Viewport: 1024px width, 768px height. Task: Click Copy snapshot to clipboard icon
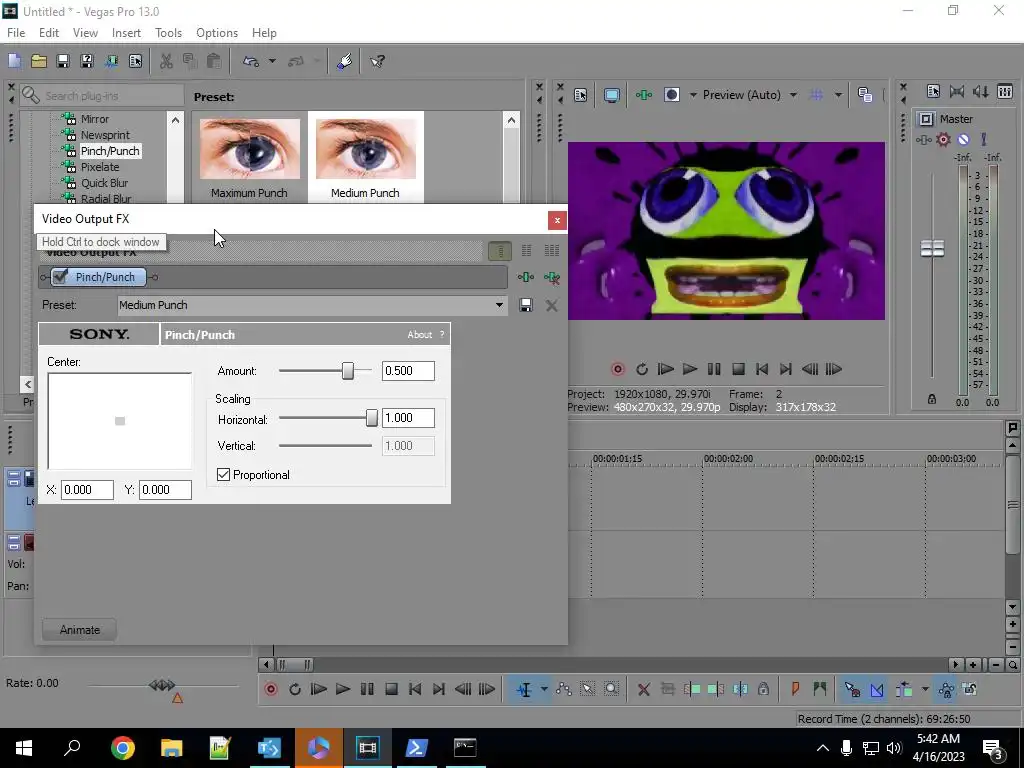click(865, 95)
